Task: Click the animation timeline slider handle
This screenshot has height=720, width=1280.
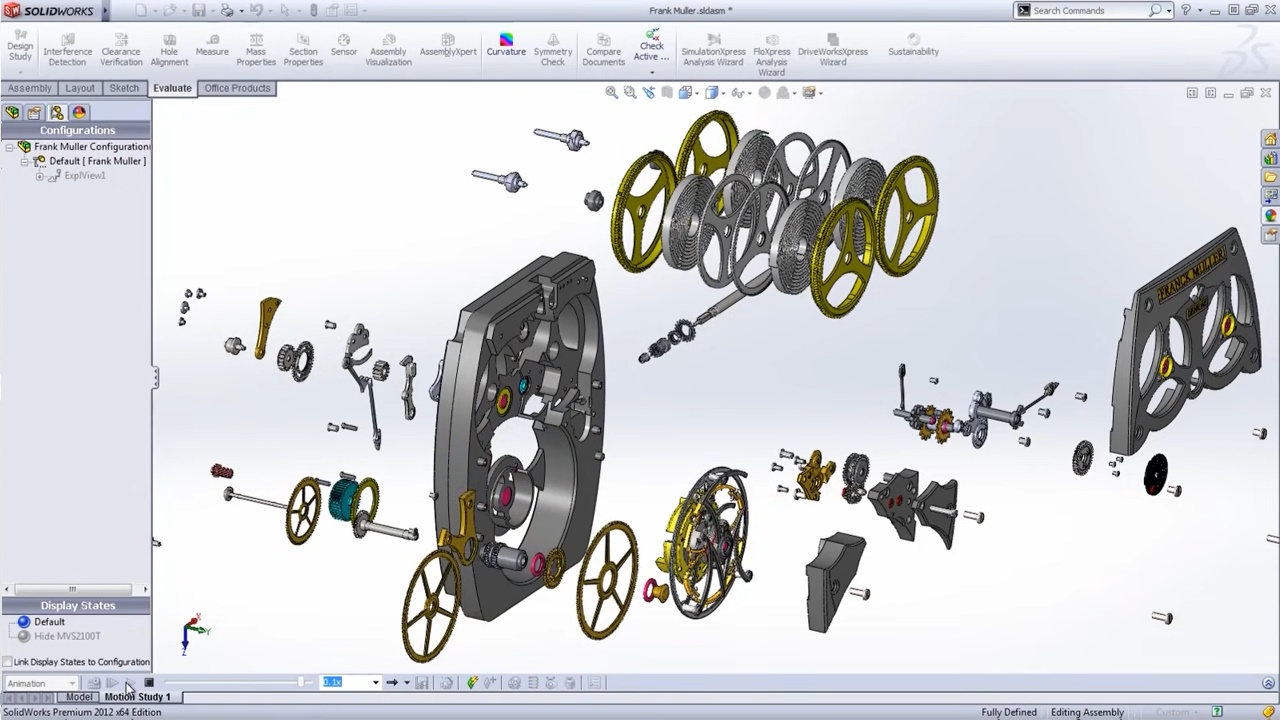Action: [x=302, y=683]
